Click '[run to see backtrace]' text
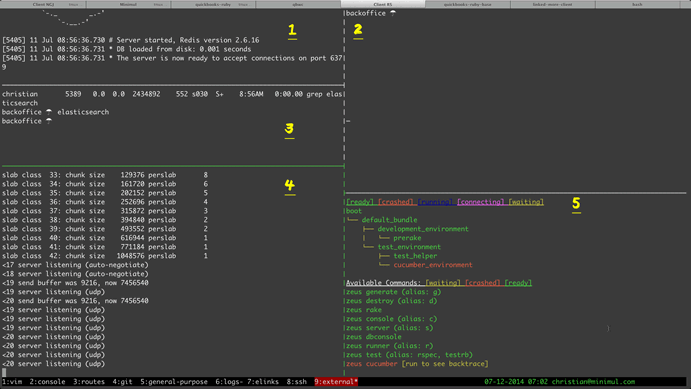Screen dimensions: 691x389 click(445, 364)
